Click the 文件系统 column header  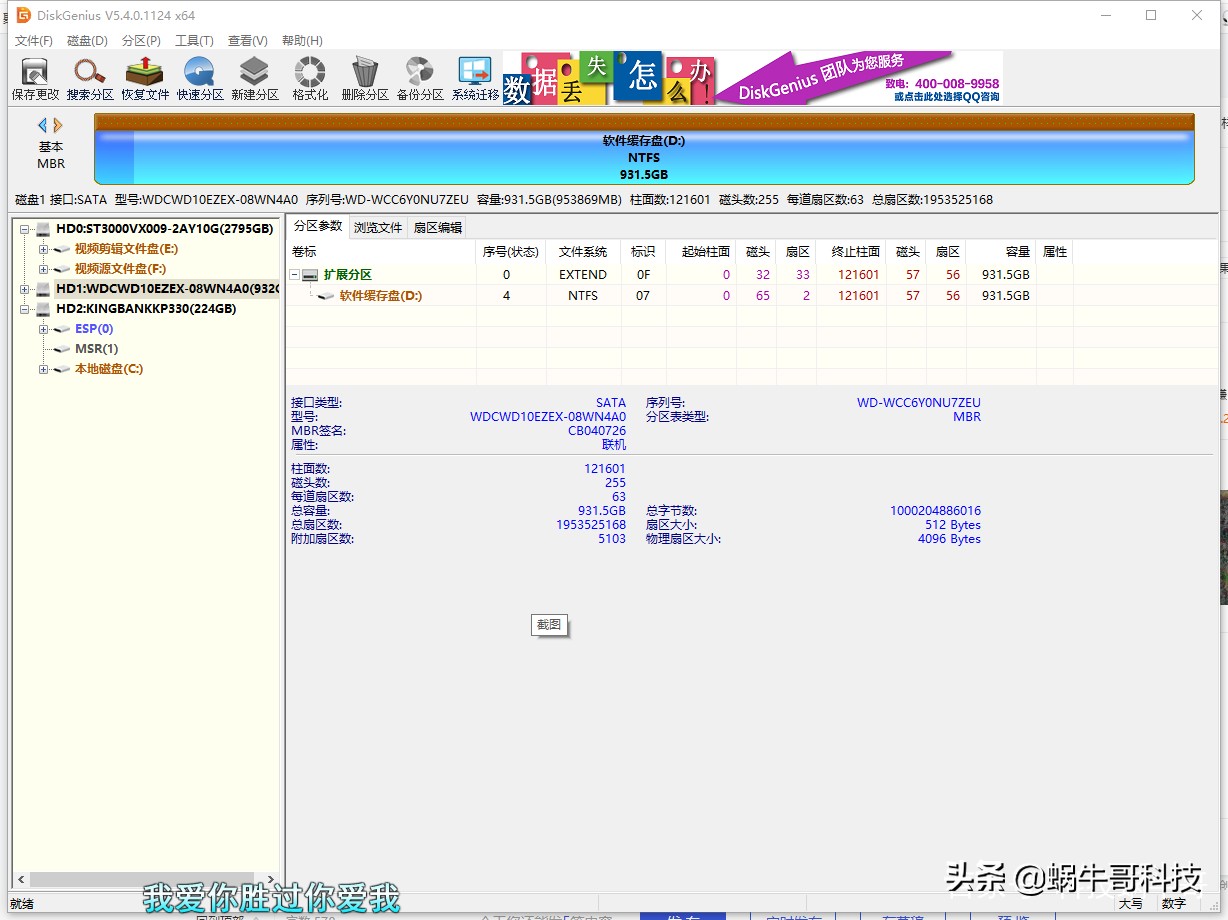[x=583, y=251]
